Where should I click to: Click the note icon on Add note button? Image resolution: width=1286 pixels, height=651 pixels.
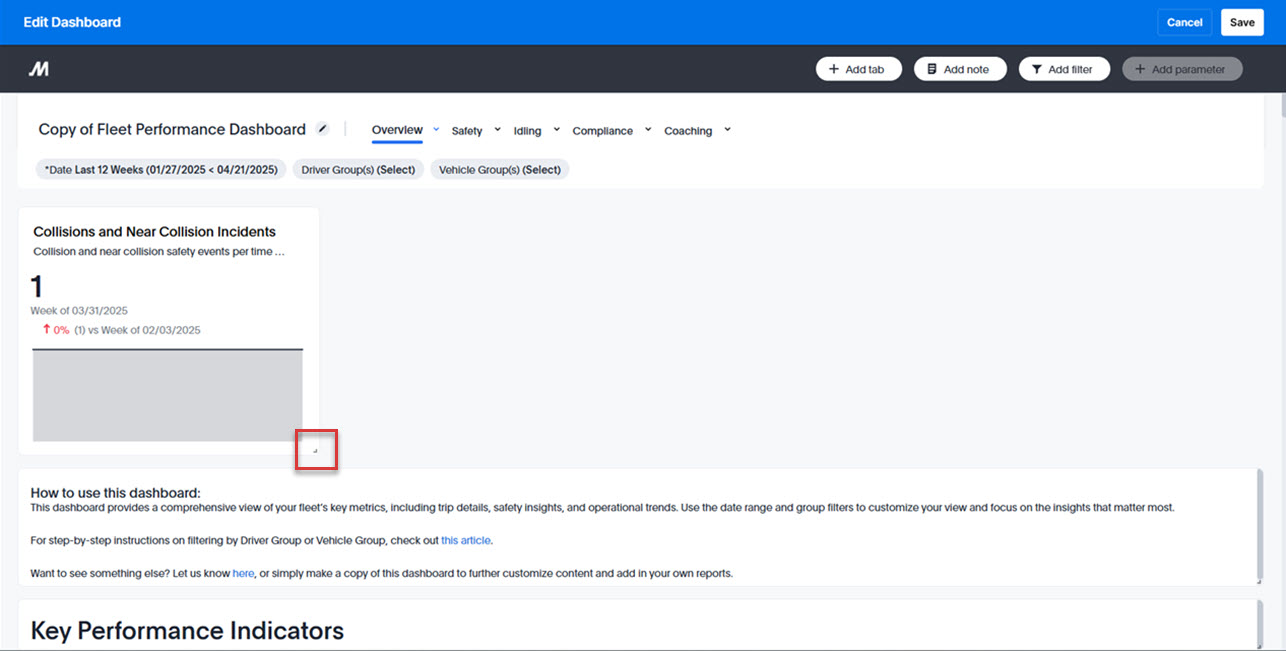[934, 68]
